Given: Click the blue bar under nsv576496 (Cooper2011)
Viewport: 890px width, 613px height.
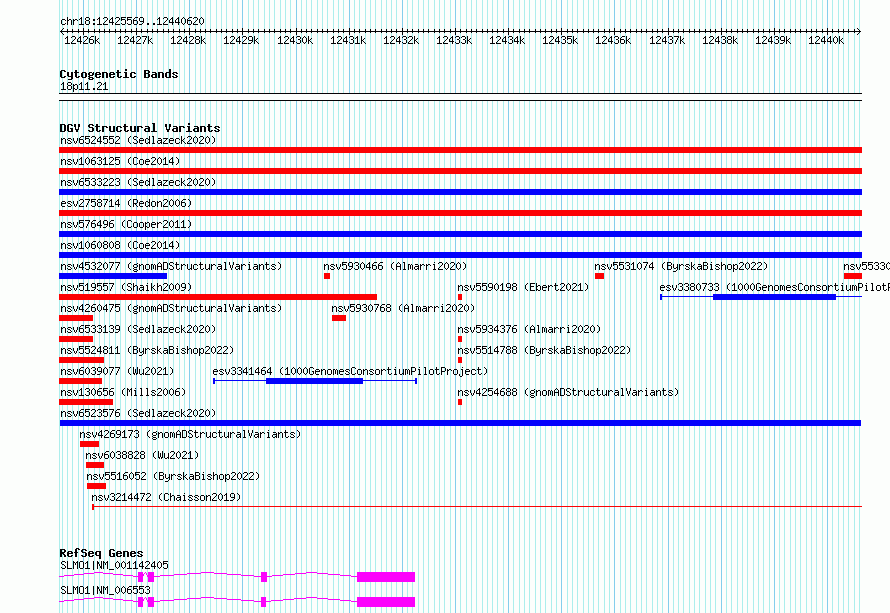Looking at the screenshot, I should (460, 234).
